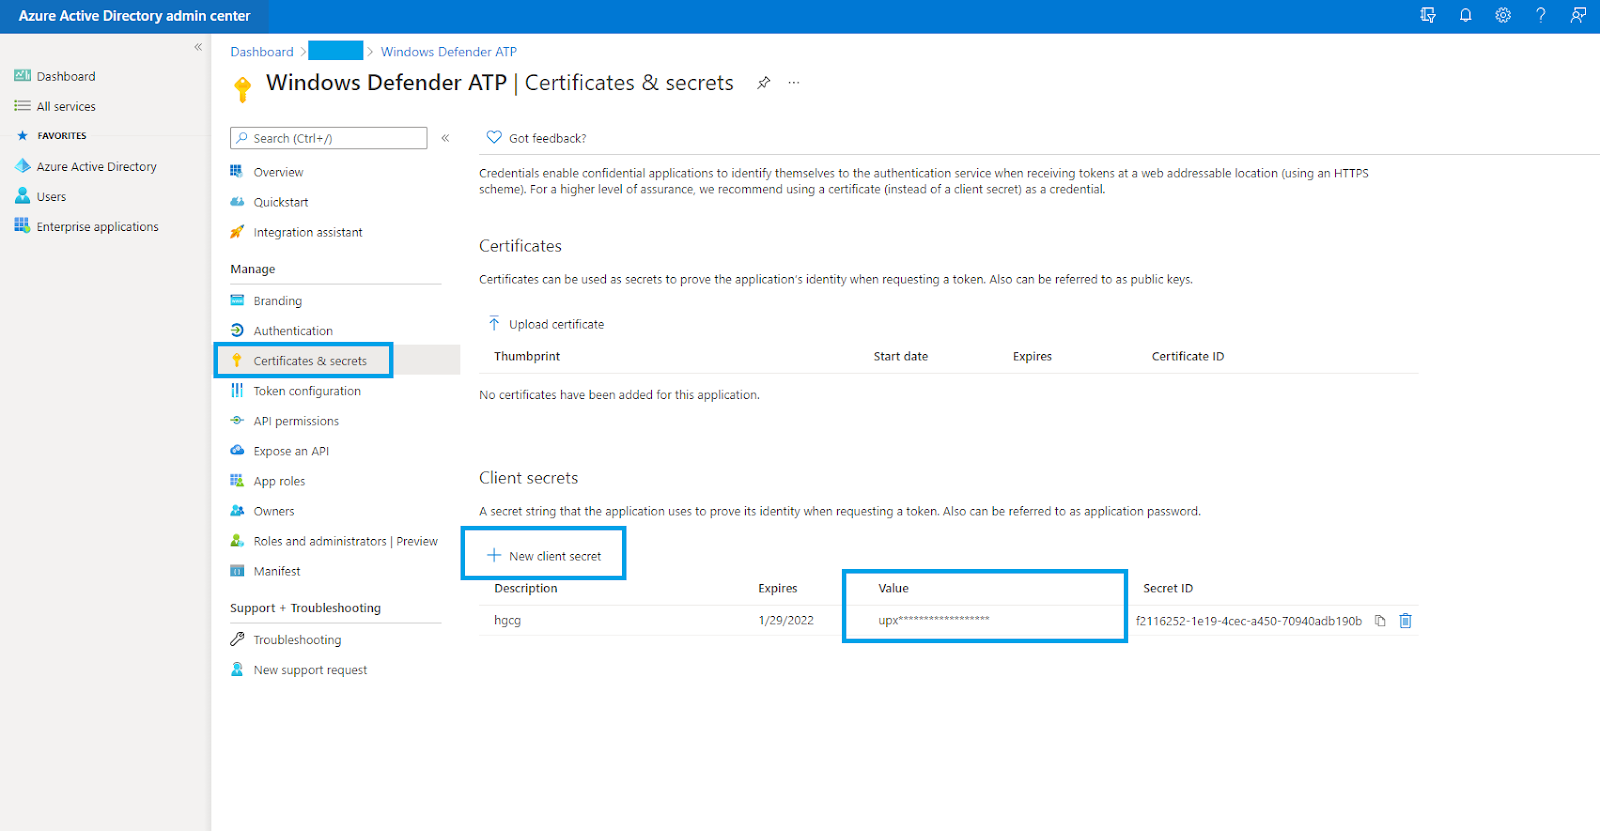1600x831 pixels.
Task: Open the portal settings gear
Action: [x=1503, y=15]
